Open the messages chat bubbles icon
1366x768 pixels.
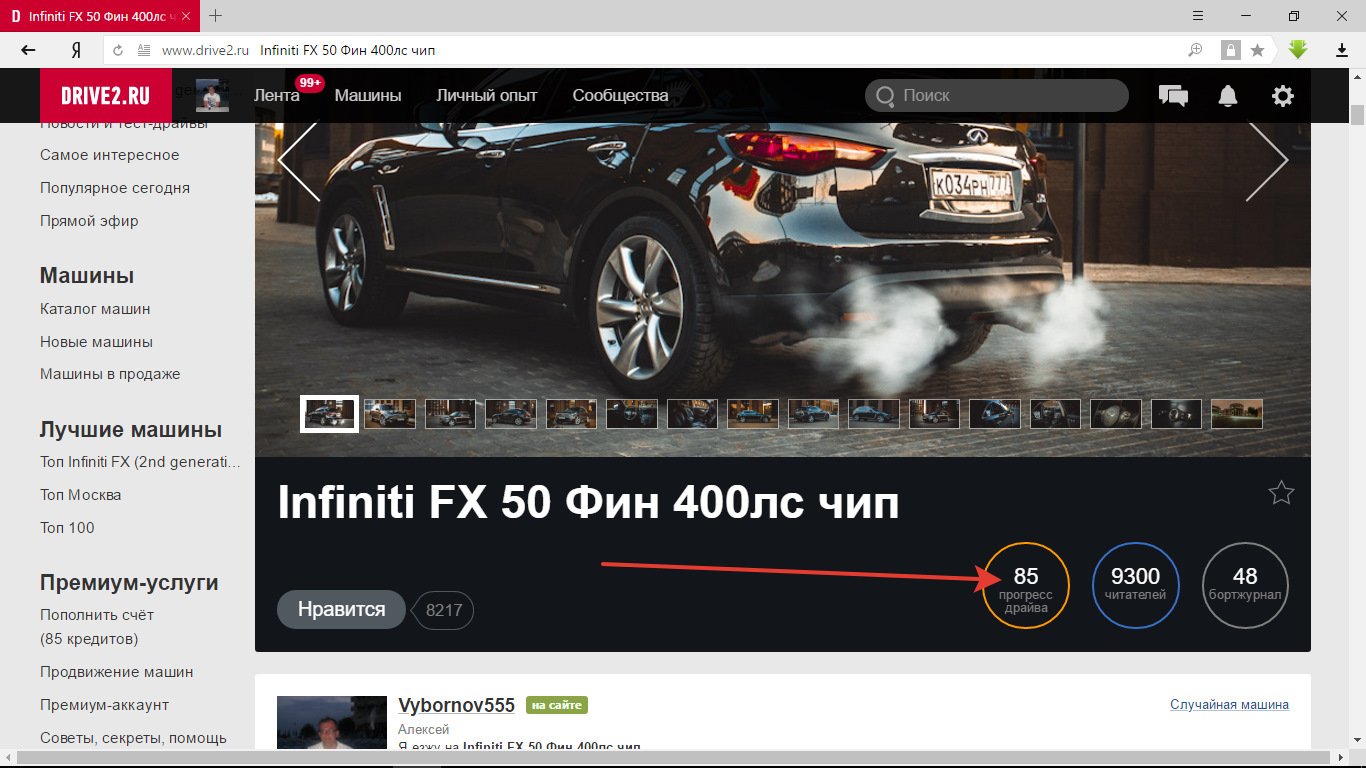(x=1173, y=96)
